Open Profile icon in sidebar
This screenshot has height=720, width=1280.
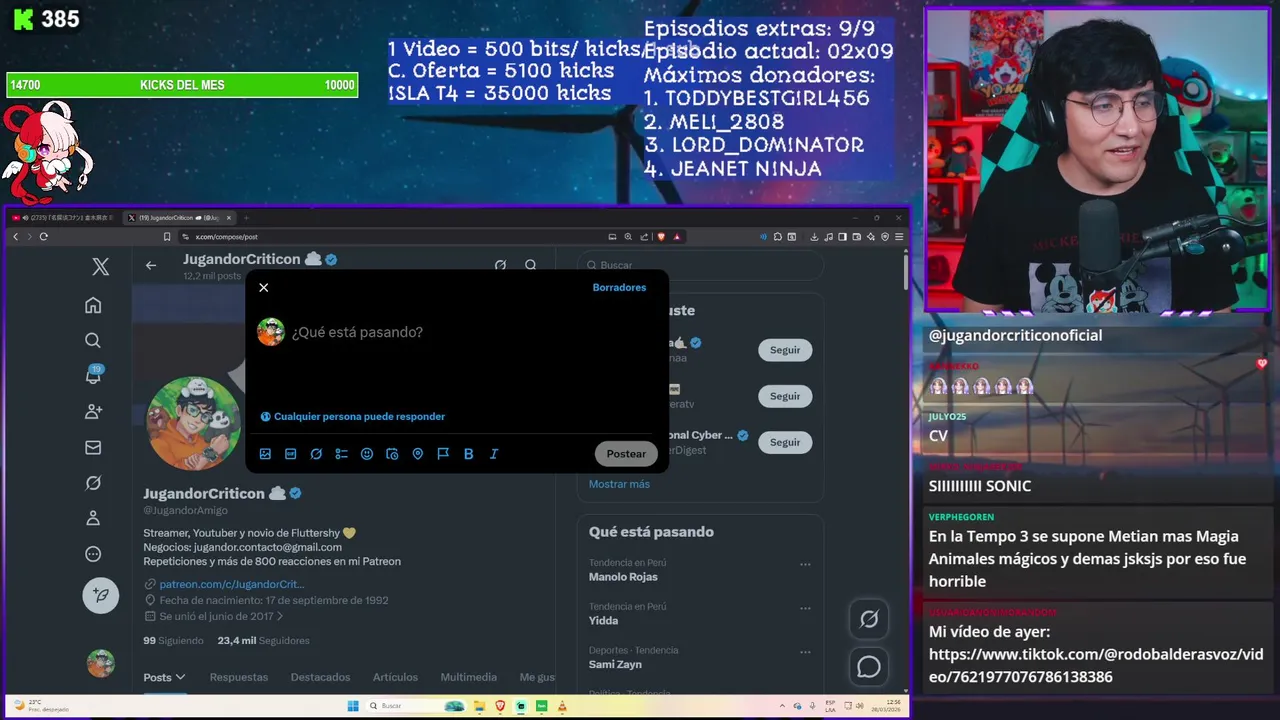pyautogui.click(x=93, y=518)
